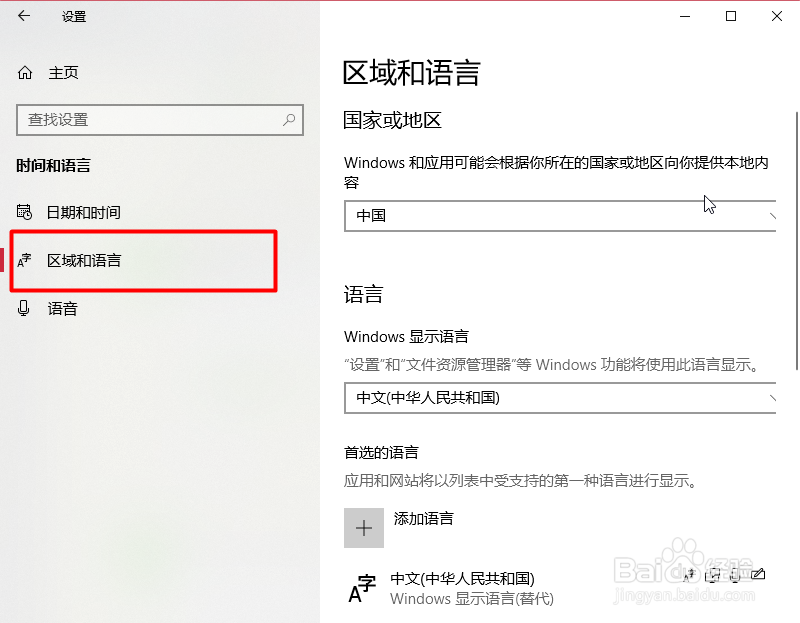Click the calendar icon beside 日期和时间
This screenshot has height=623, width=800.
pyautogui.click(x=24, y=212)
